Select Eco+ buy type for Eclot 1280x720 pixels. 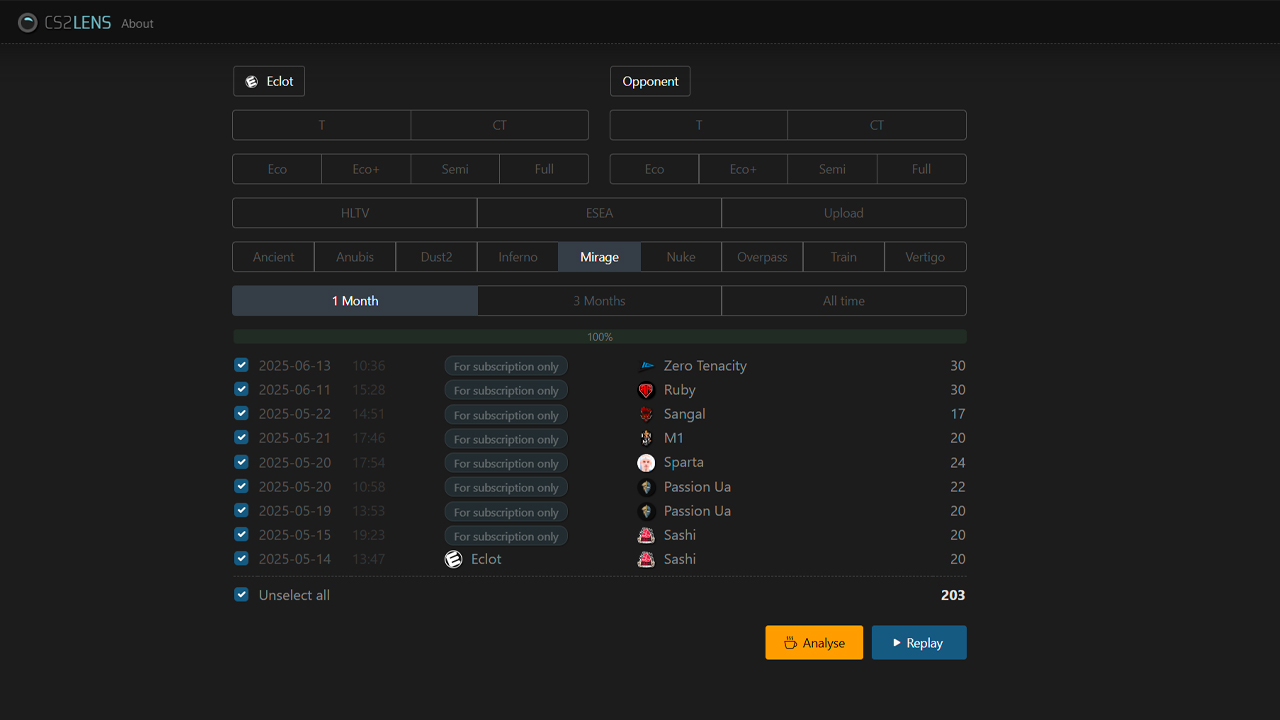click(366, 169)
